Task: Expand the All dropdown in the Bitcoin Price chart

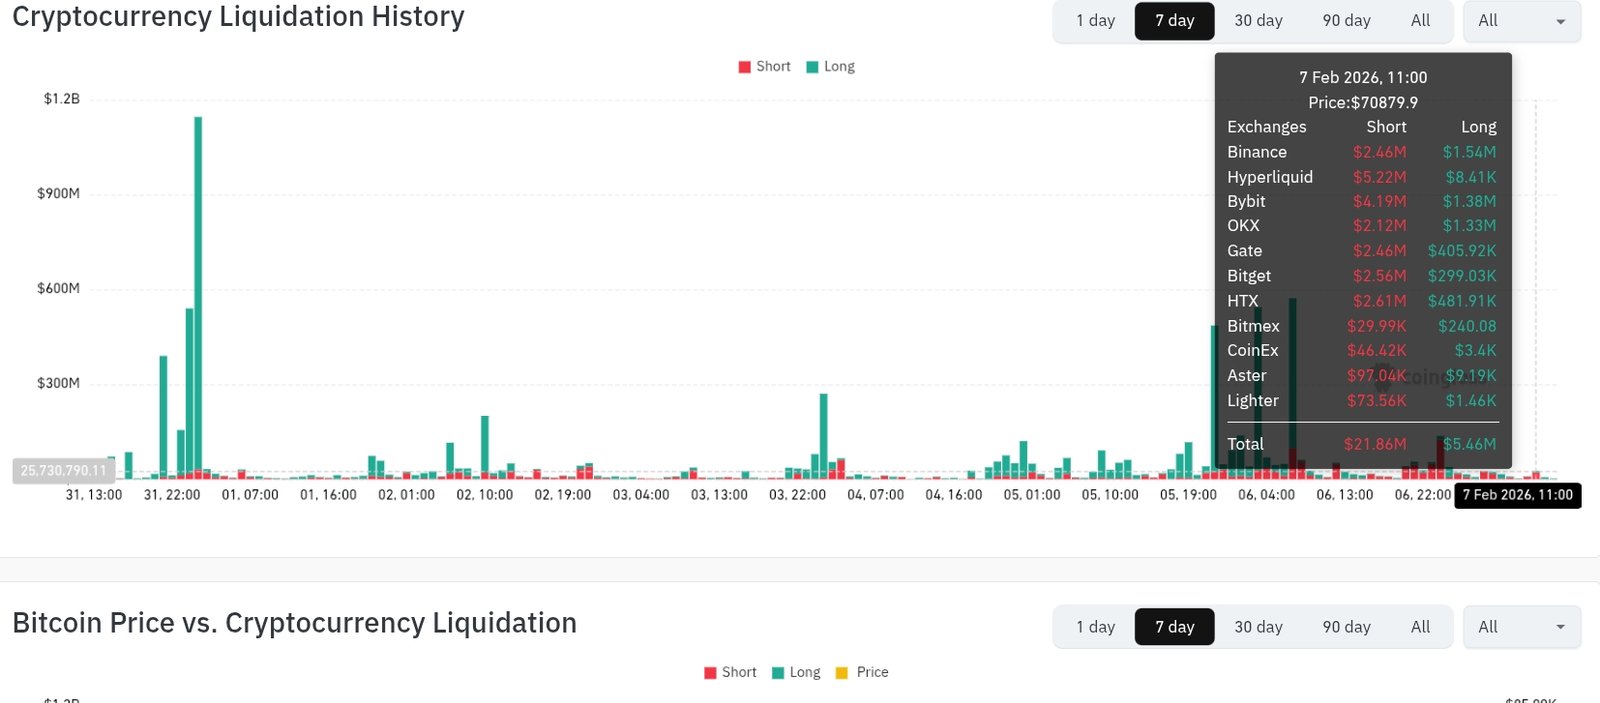Action: (1521, 627)
